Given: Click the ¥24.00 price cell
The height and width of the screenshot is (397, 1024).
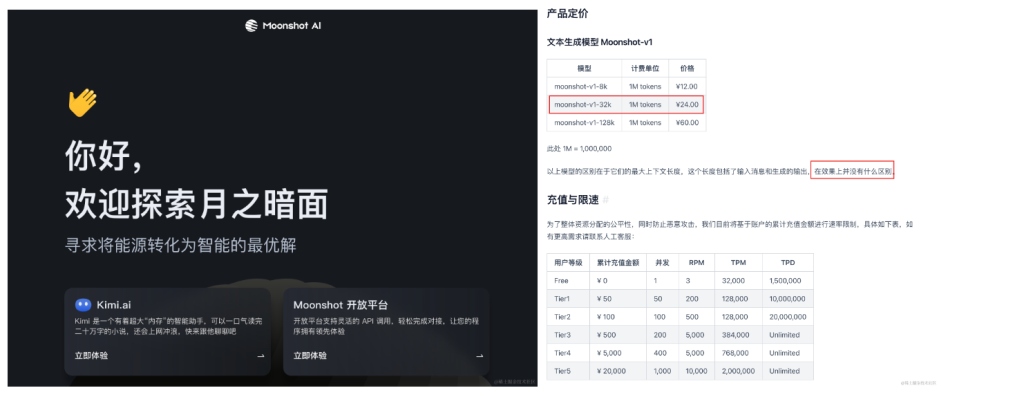Looking at the screenshot, I should pyautogui.click(x=686, y=104).
